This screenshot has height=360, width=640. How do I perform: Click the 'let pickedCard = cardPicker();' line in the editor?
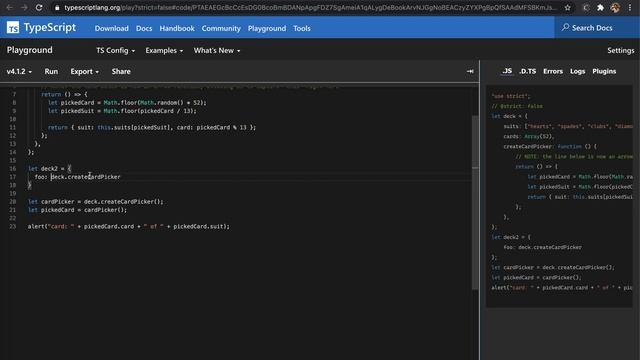point(77,210)
